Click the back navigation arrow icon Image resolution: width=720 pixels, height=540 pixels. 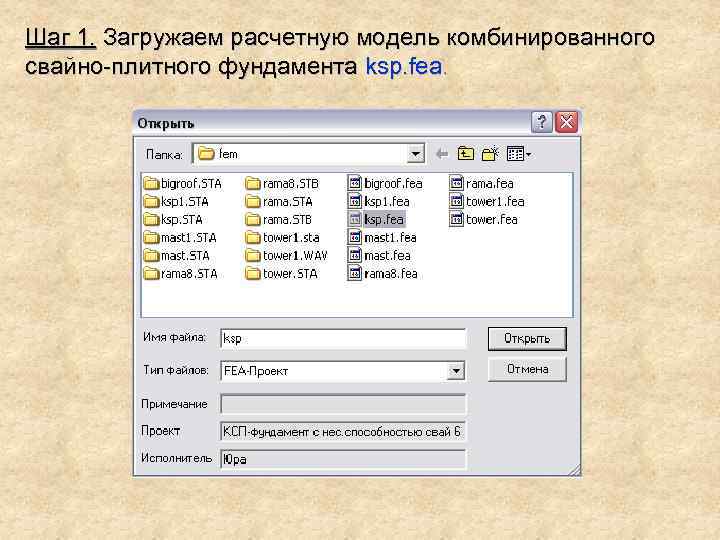pos(442,154)
